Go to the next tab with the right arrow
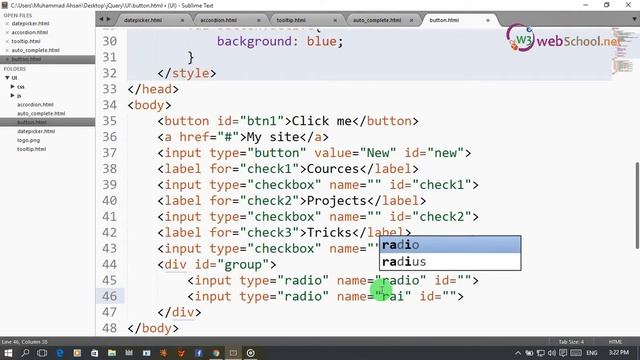 pos(109,19)
